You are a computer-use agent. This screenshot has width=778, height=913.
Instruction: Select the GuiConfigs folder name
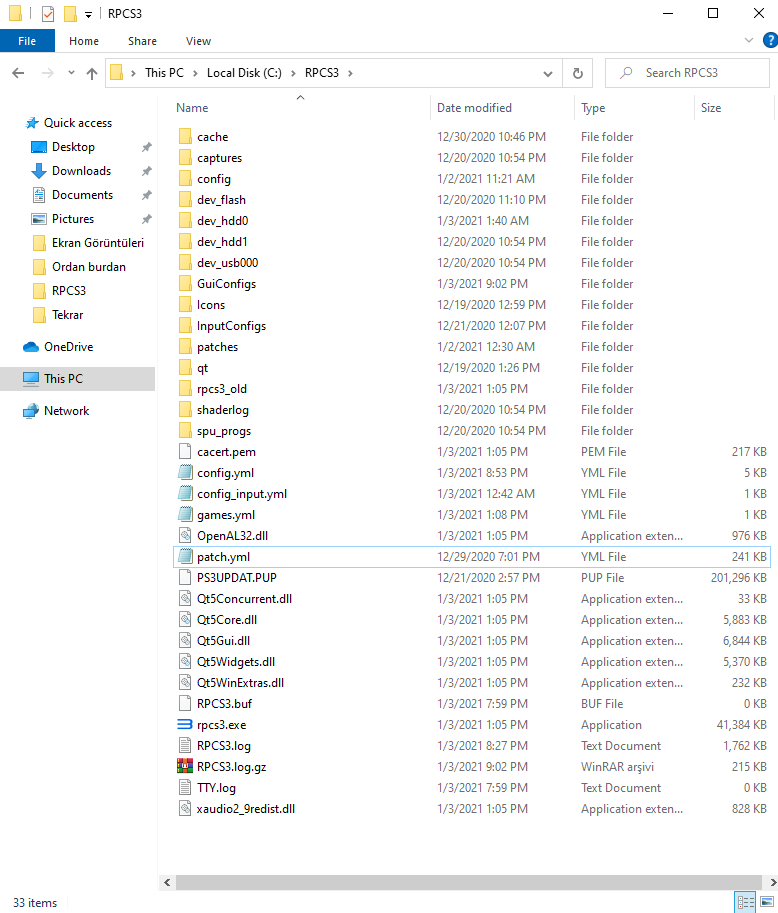(226, 284)
